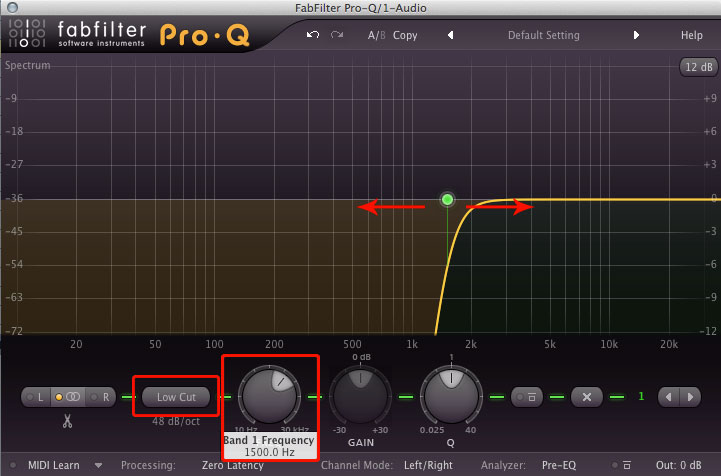
Task: Delete band with the X button
Action: point(587,397)
